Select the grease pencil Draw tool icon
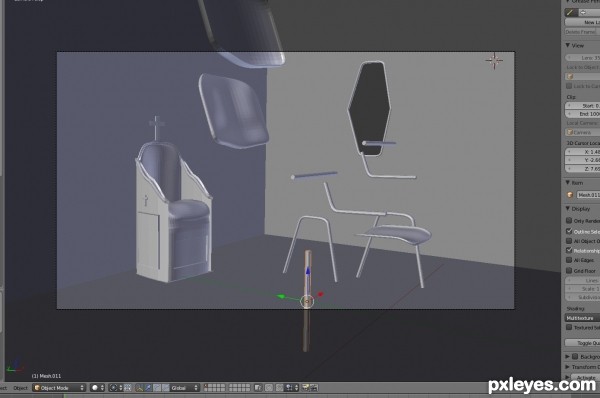This screenshot has width=600, height=398. tap(570, 12)
